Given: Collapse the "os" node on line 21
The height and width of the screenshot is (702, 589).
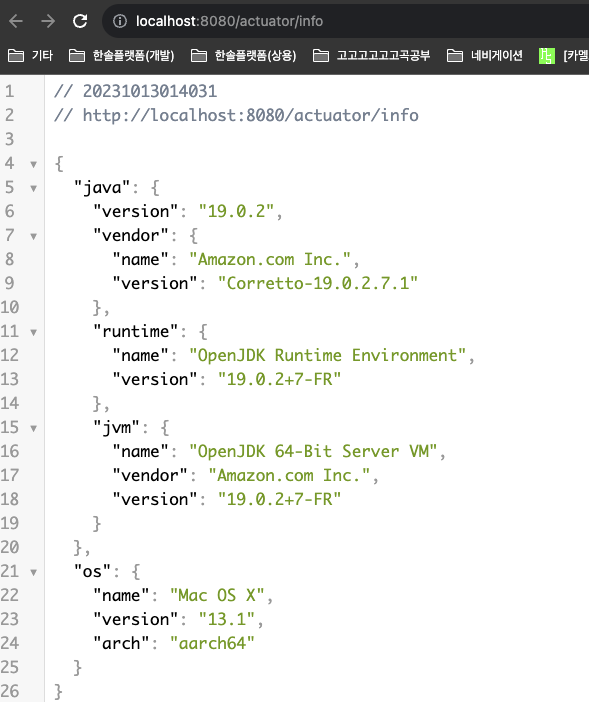Looking at the screenshot, I should pos(34,572).
